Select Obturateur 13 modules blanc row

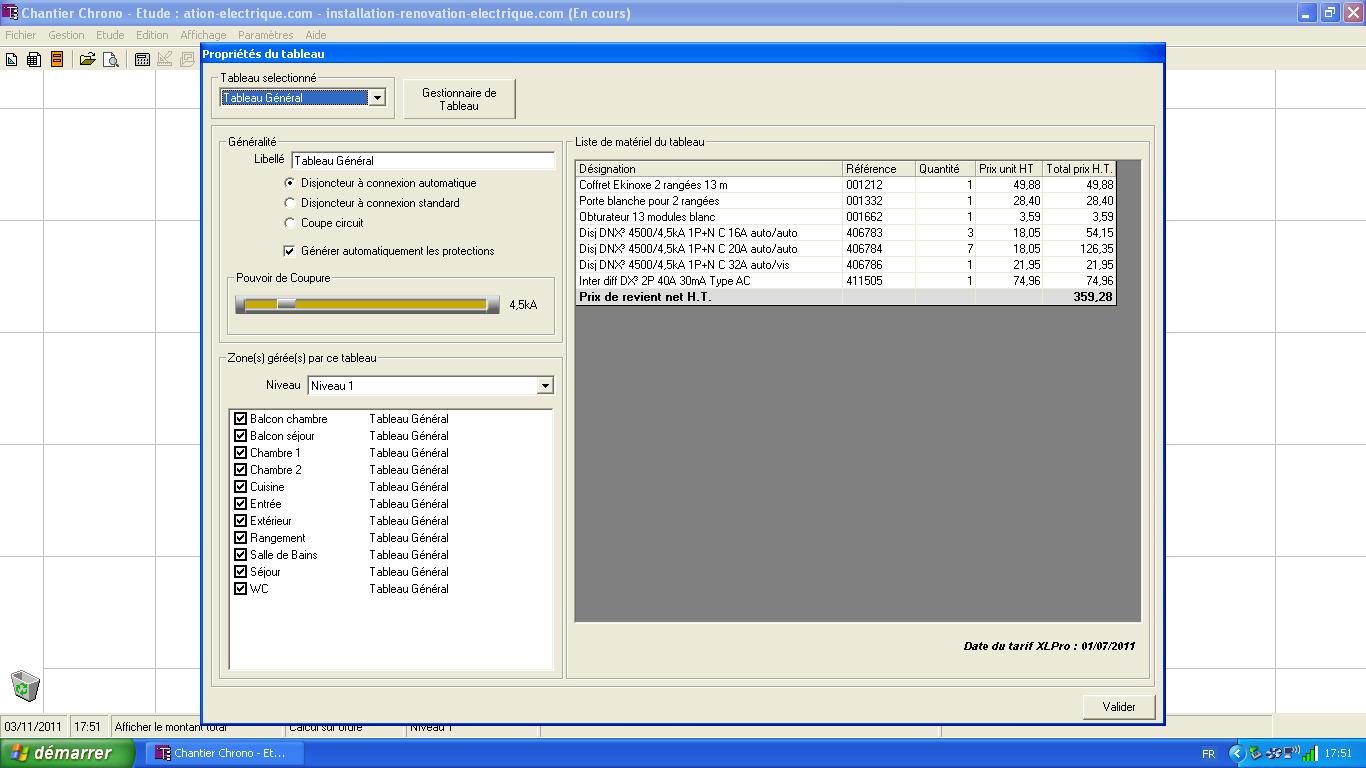pyautogui.click(x=845, y=217)
